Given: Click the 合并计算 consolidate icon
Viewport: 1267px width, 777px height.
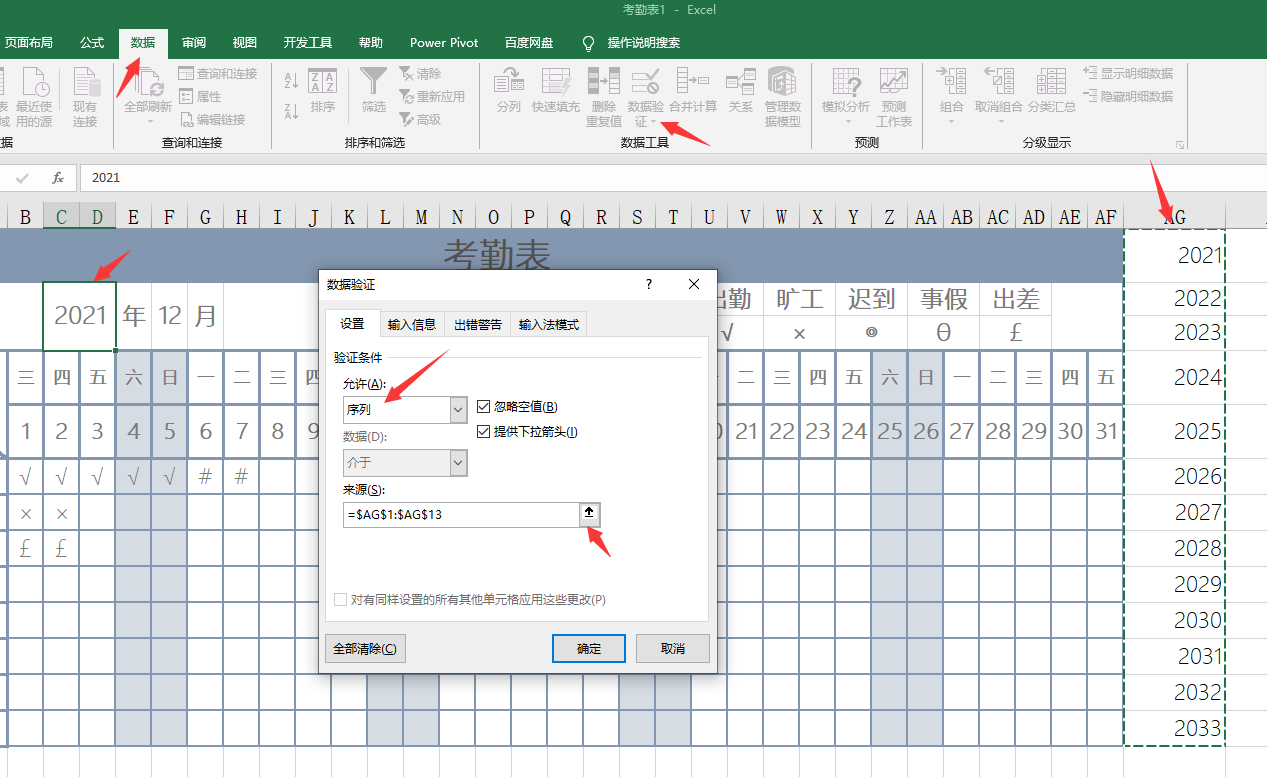Looking at the screenshot, I should (693, 82).
